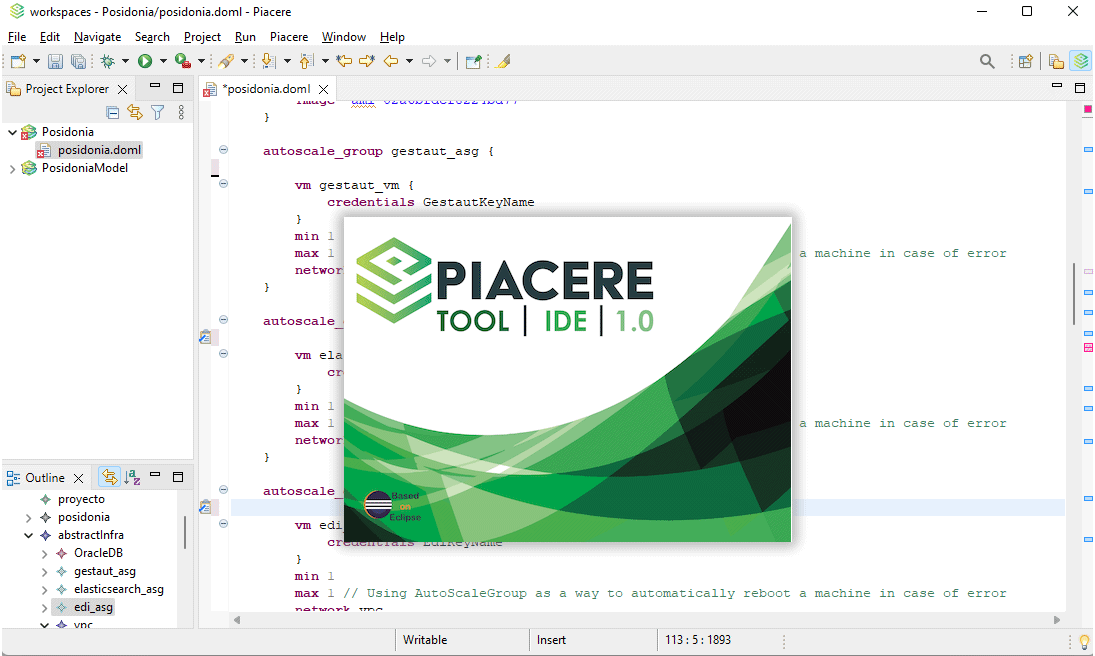Navigate forward with greyed right arrow
The image size is (1095, 656).
(x=429, y=61)
